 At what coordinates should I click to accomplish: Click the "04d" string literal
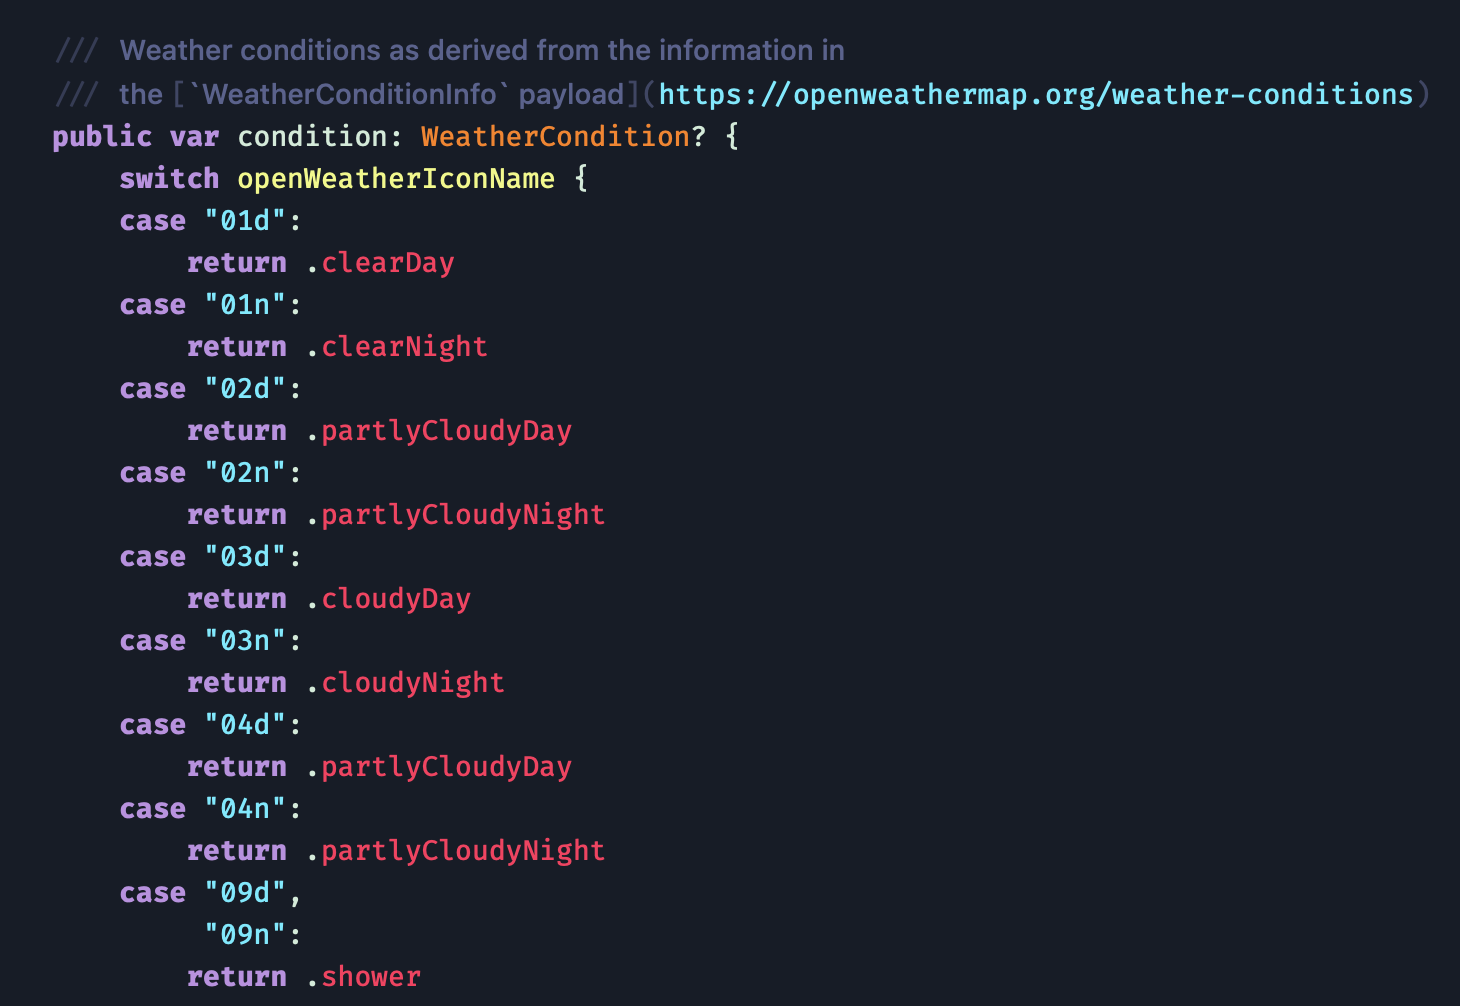point(246,724)
